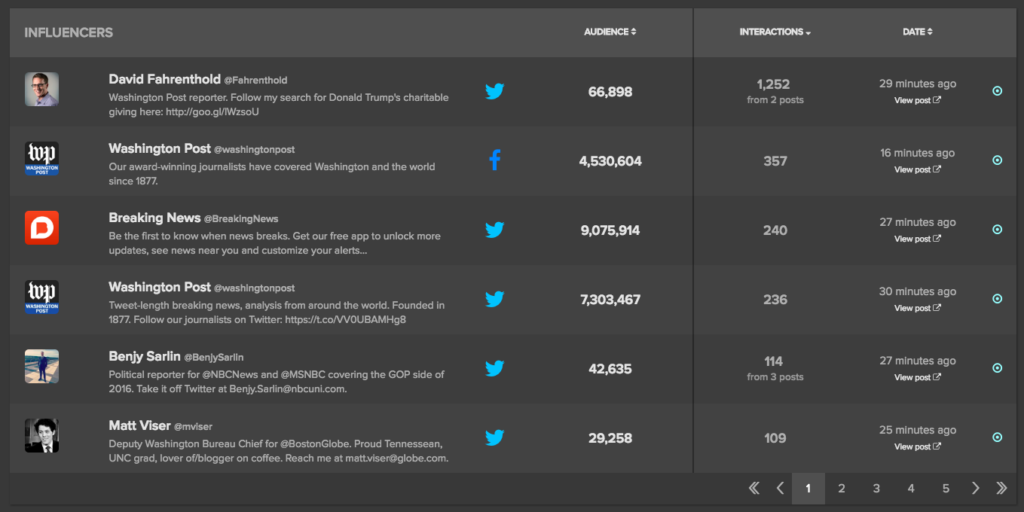Toggle the circle marker for David Fahrenthold
The width and height of the screenshot is (1024, 512).
point(997,91)
